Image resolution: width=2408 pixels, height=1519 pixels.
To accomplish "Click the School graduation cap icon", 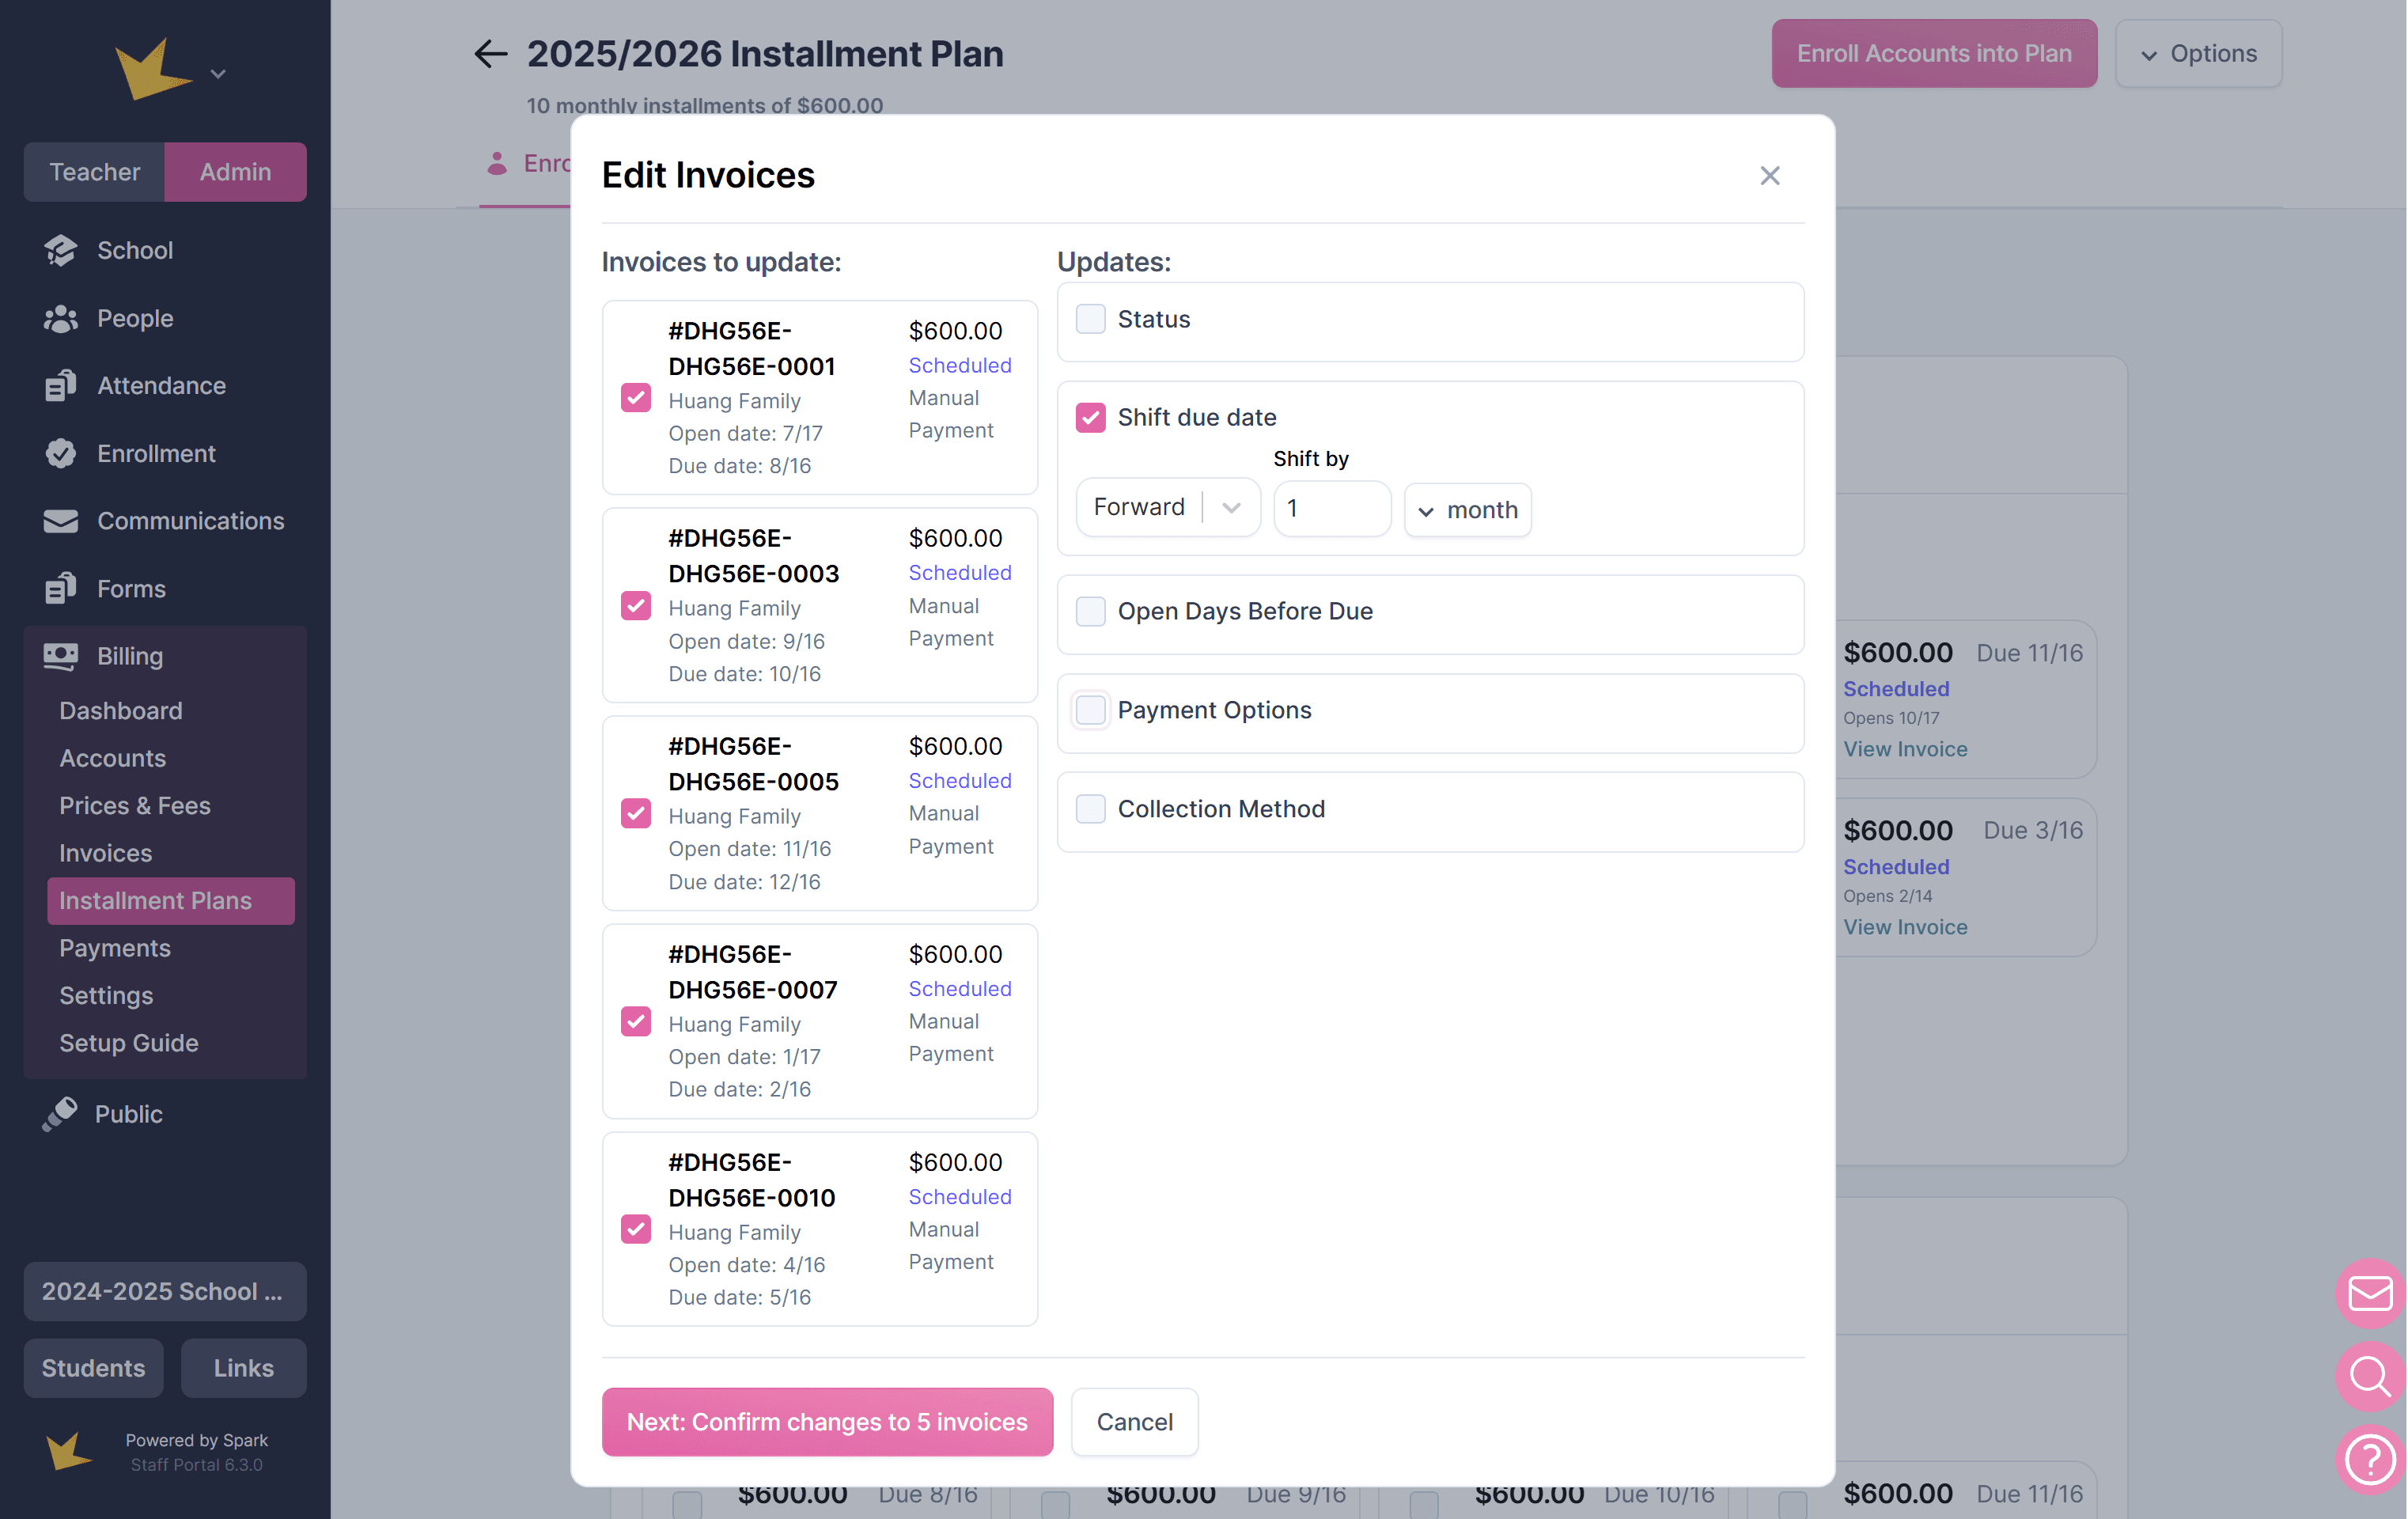I will (61, 250).
